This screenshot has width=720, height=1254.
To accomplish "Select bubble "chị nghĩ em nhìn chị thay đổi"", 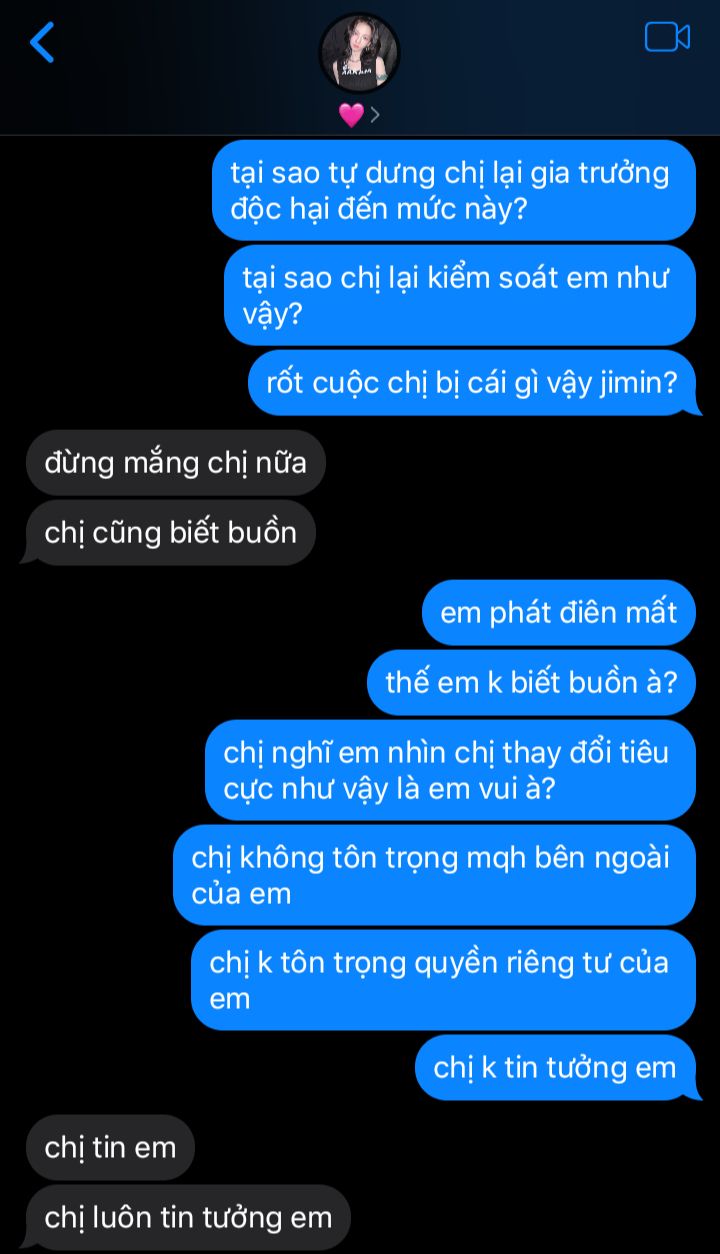I will 451,770.
